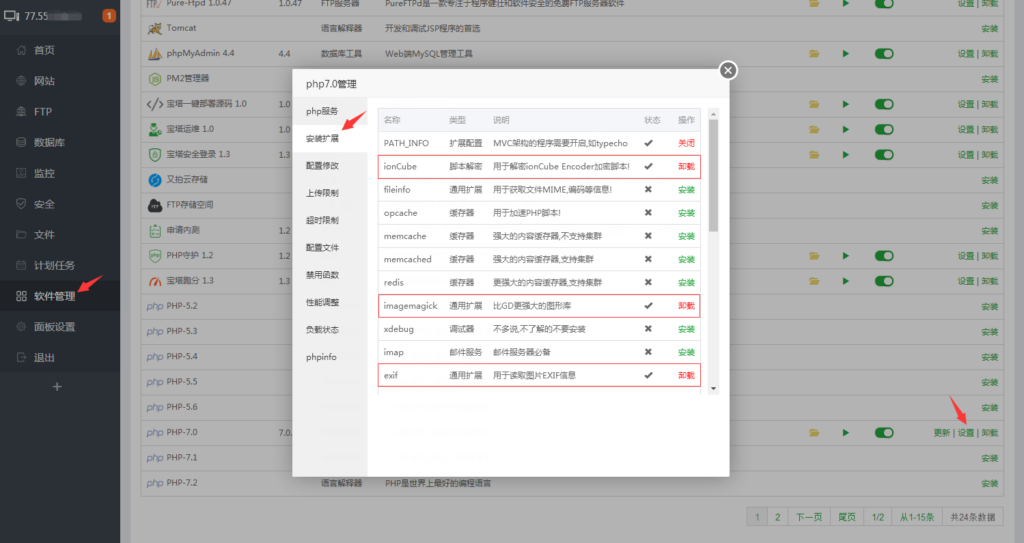Open folder icon for PHP守护 1.2 row
The height and width of the screenshot is (543, 1024).
814,256
